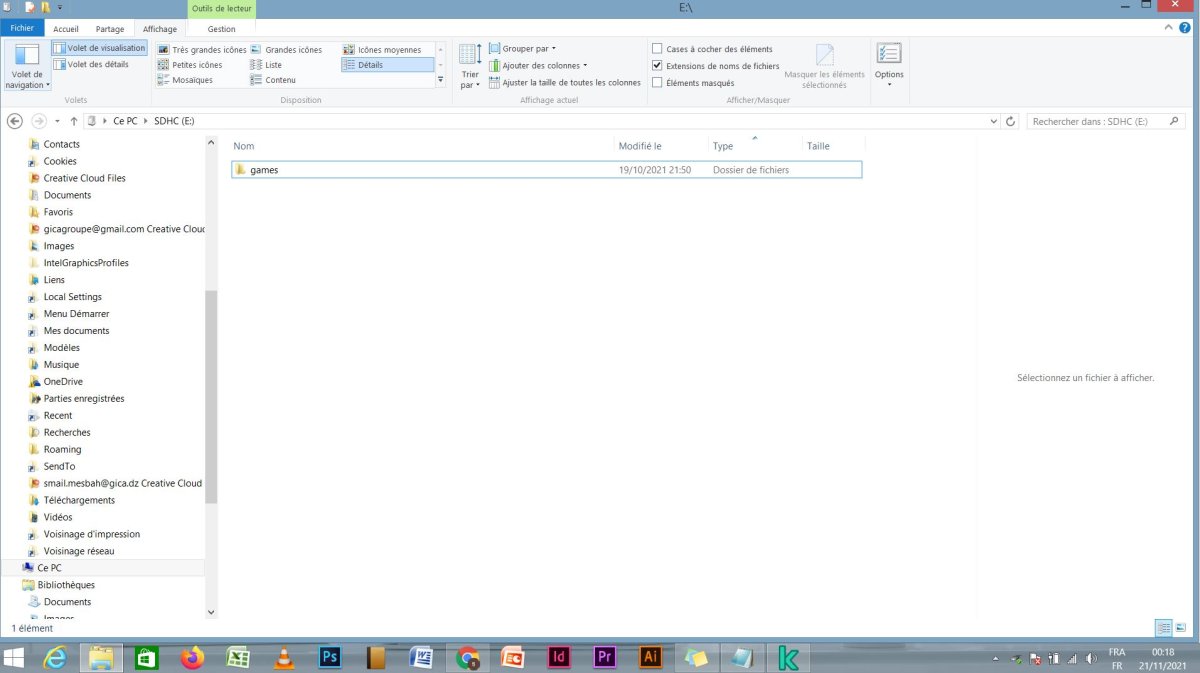Sort by the Nom column header
The width and height of the screenshot is (1200, 673).
point(422,146)
